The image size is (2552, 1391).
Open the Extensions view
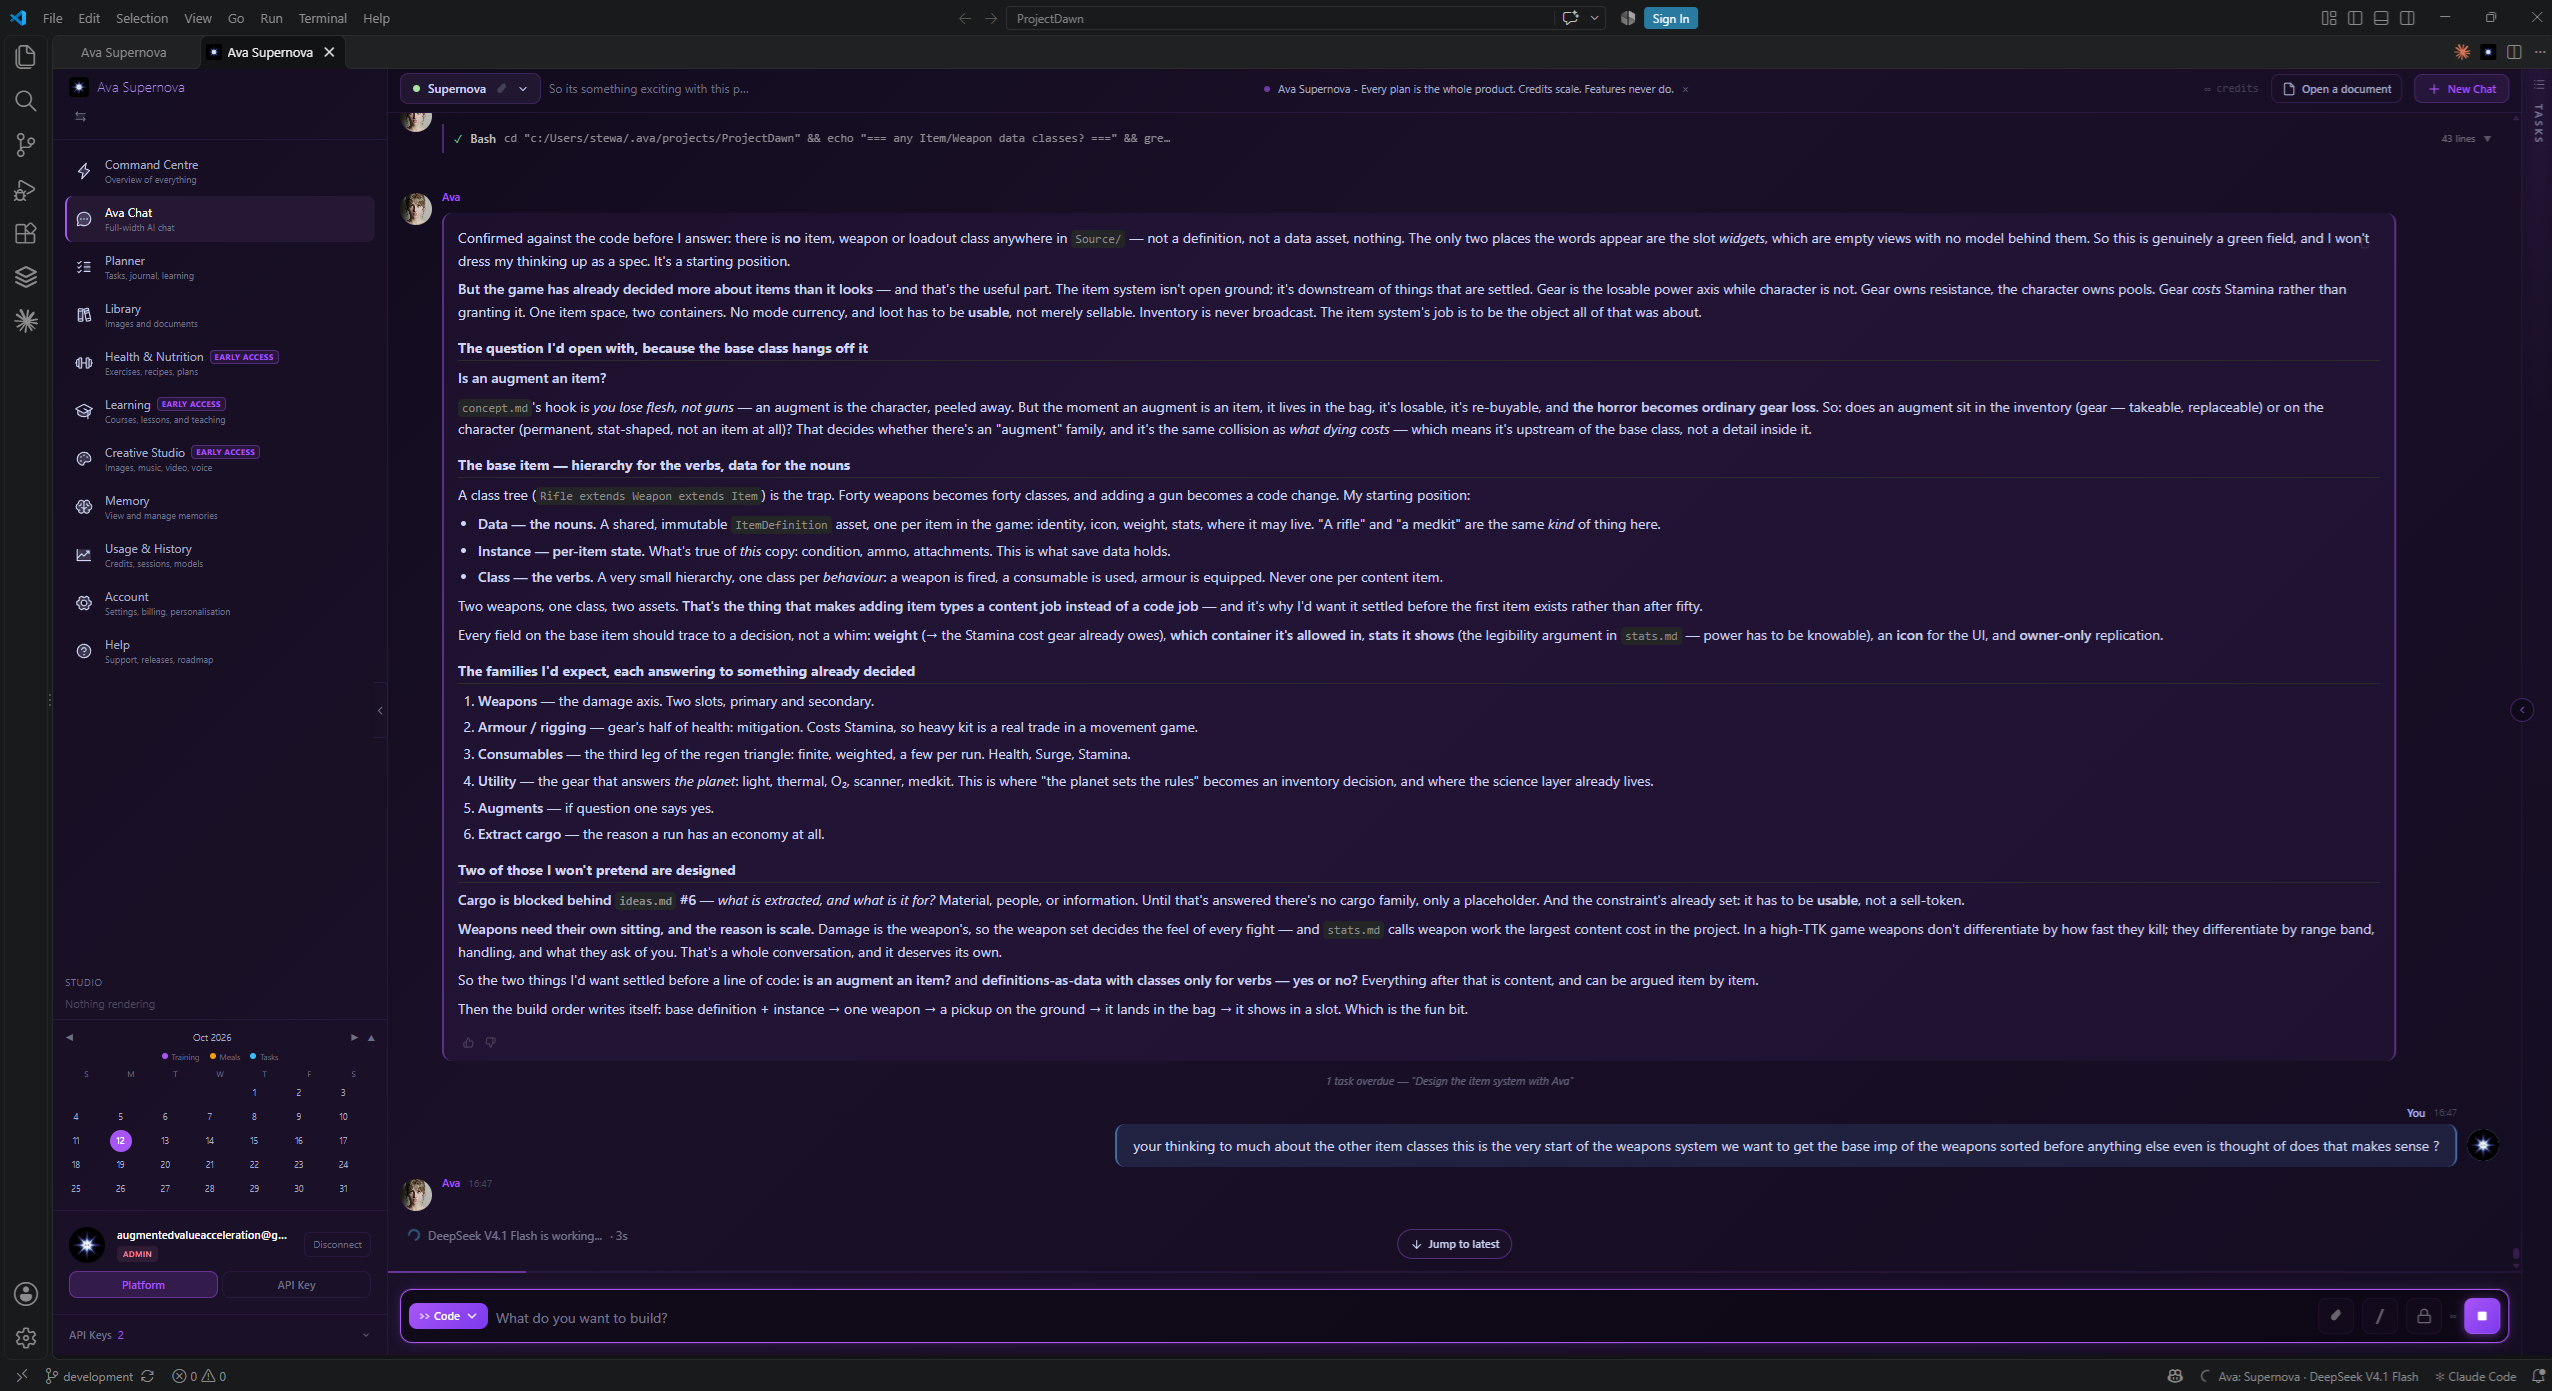click(x=26, y=233)
